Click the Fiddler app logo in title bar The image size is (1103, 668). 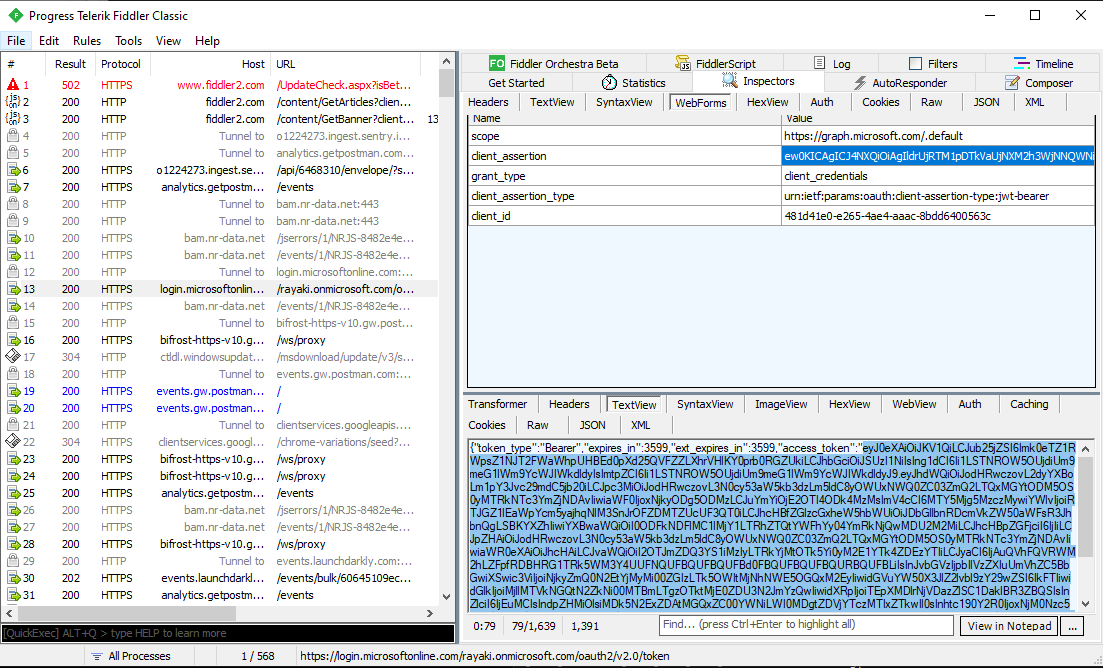(x=15, y=15)
